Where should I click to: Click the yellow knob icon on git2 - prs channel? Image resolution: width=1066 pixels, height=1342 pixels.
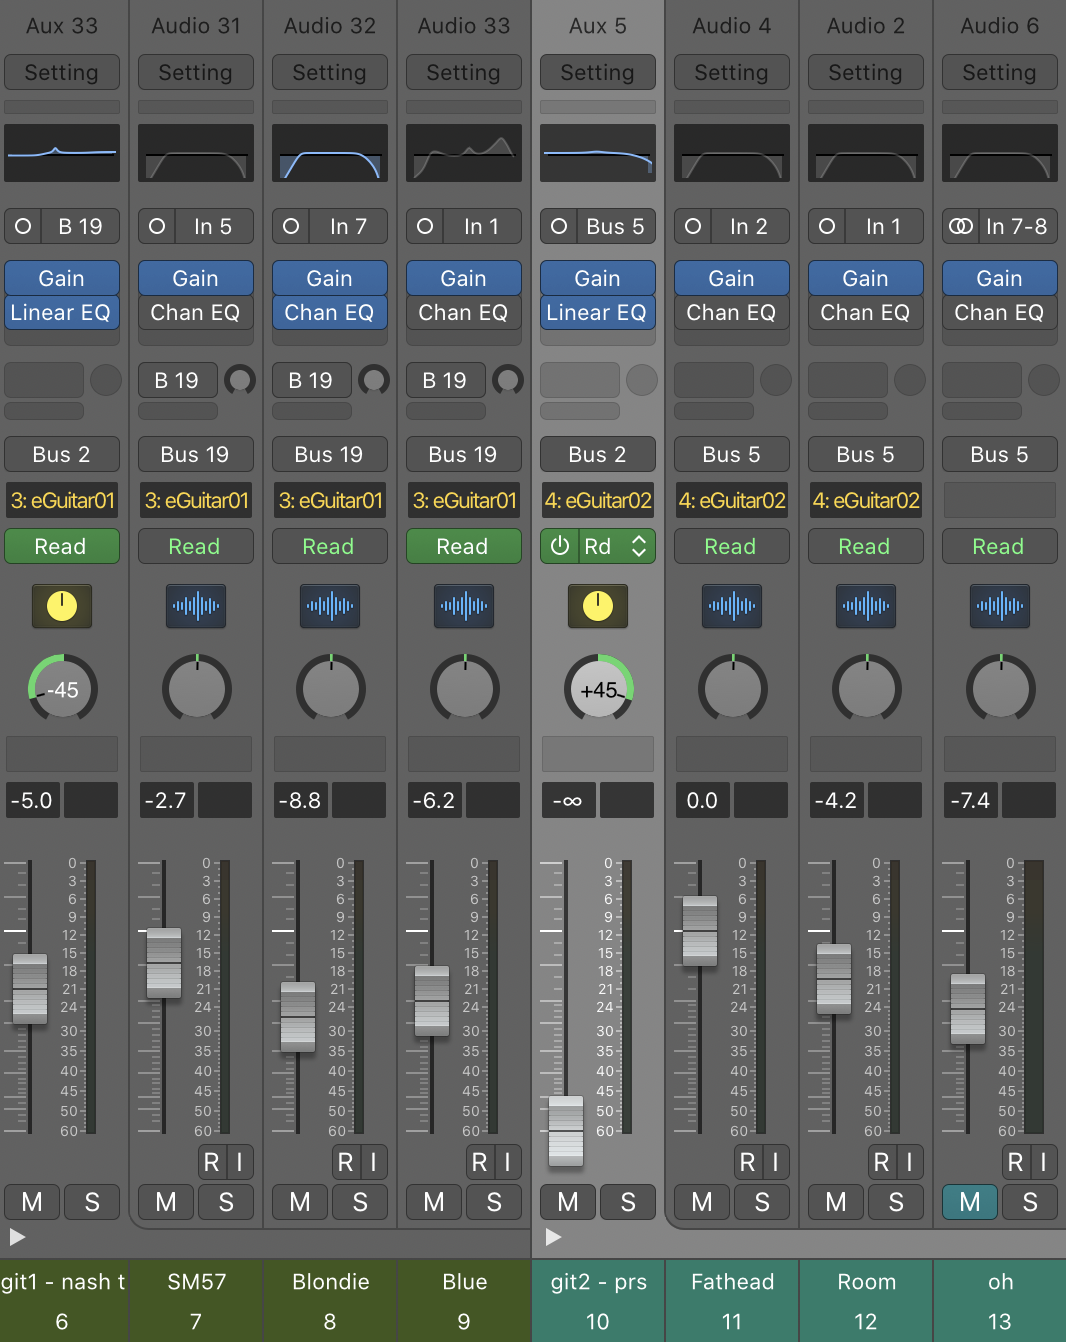click(598, 606)
